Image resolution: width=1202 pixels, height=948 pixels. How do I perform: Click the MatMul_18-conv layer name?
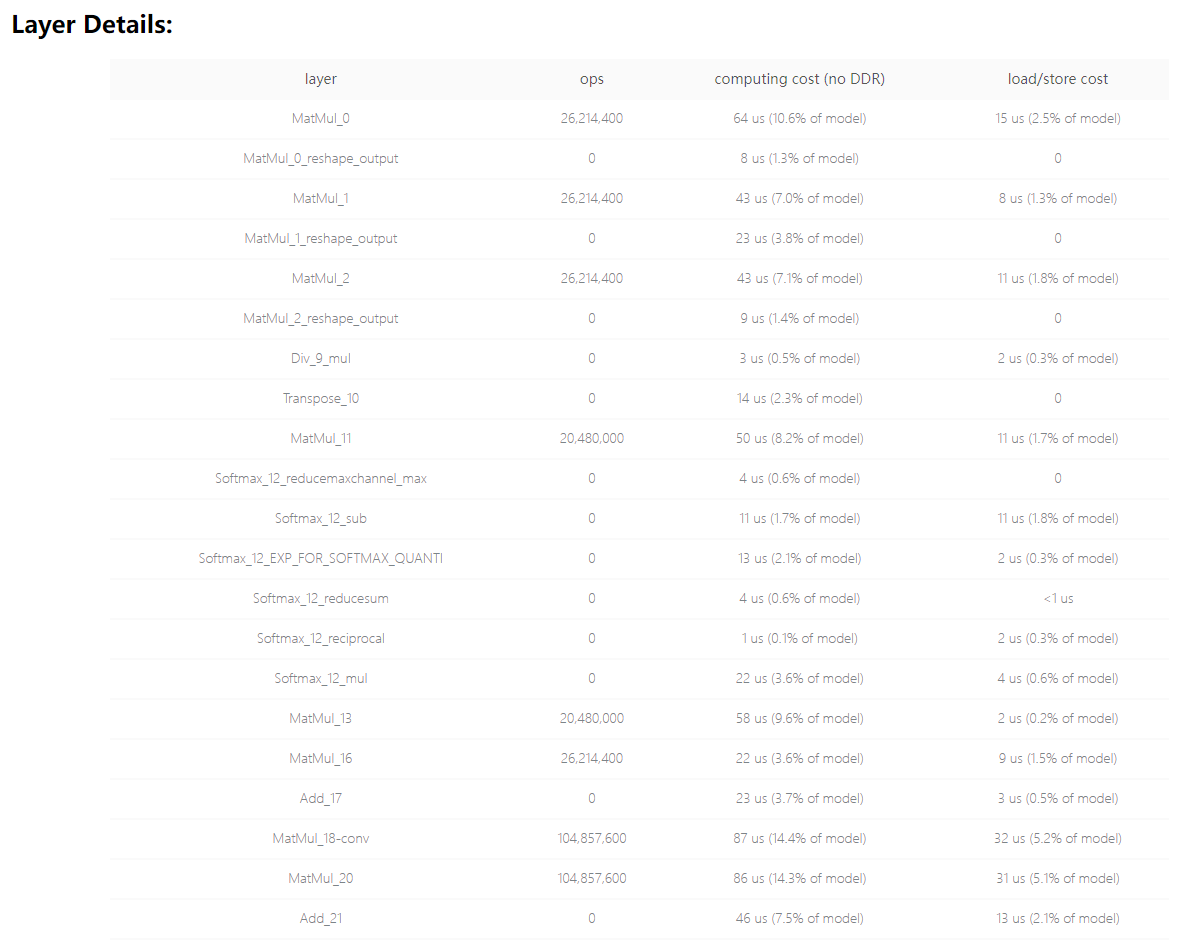pyautogui.click(x=321, y=838)
